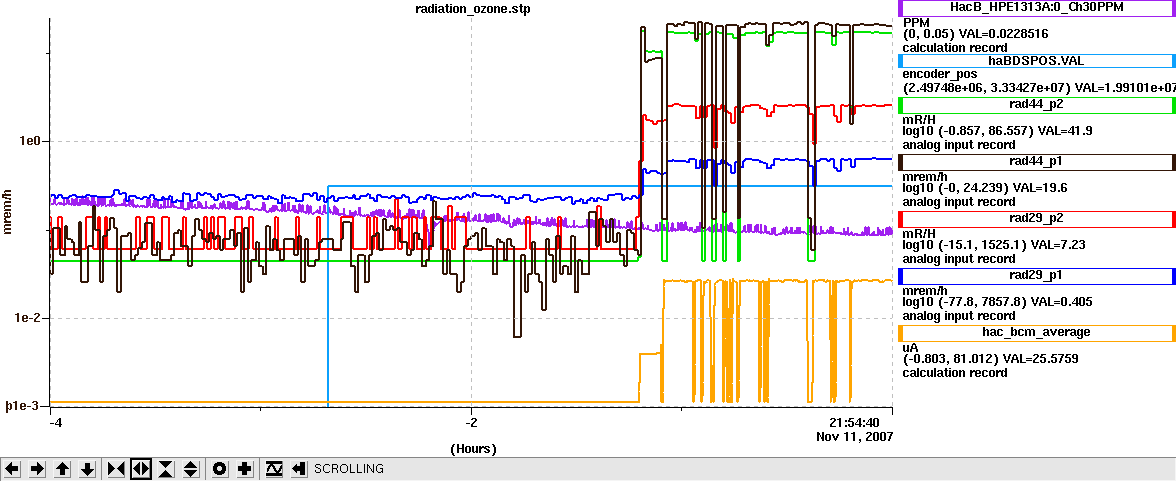Click the 'Nov 11, 2007' date label
Image resolution: width=1176 pixels, height=481 pixels.
tap(854, 436)
